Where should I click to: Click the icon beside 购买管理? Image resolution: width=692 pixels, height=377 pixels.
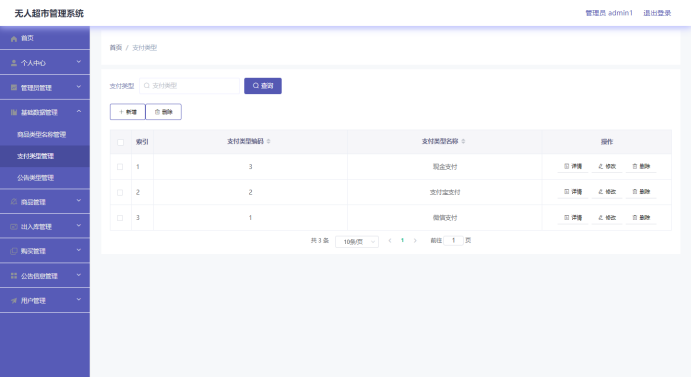(x=14, y=251)
